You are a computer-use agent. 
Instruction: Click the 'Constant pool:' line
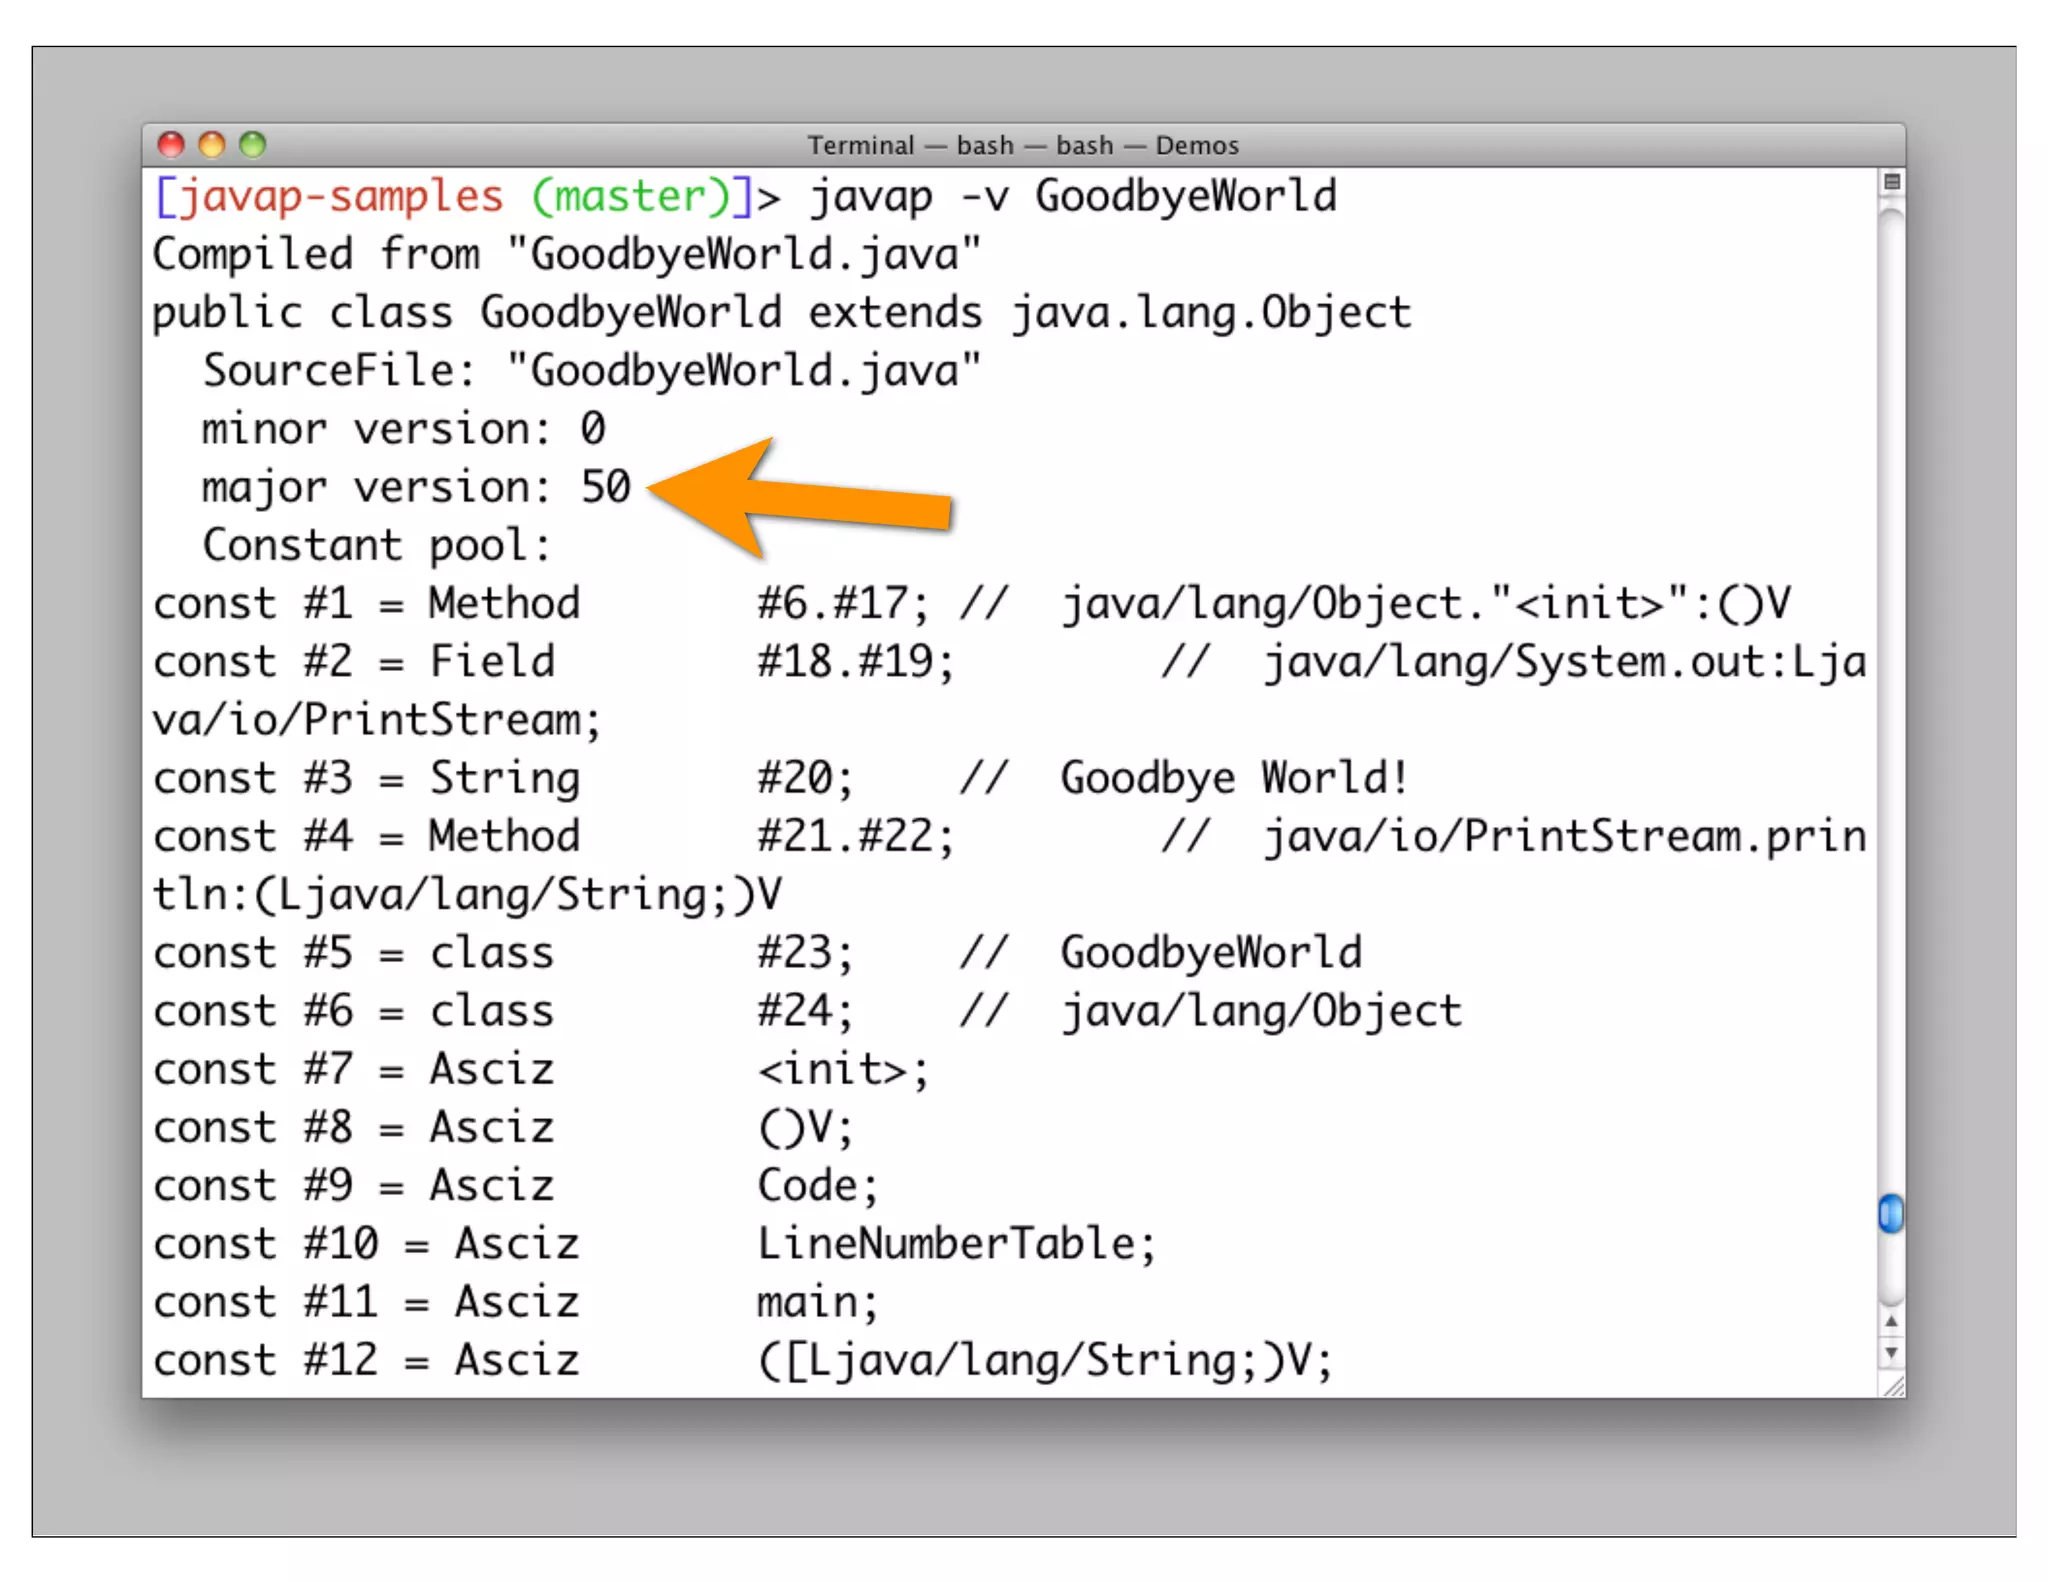(x=376, y=546)
